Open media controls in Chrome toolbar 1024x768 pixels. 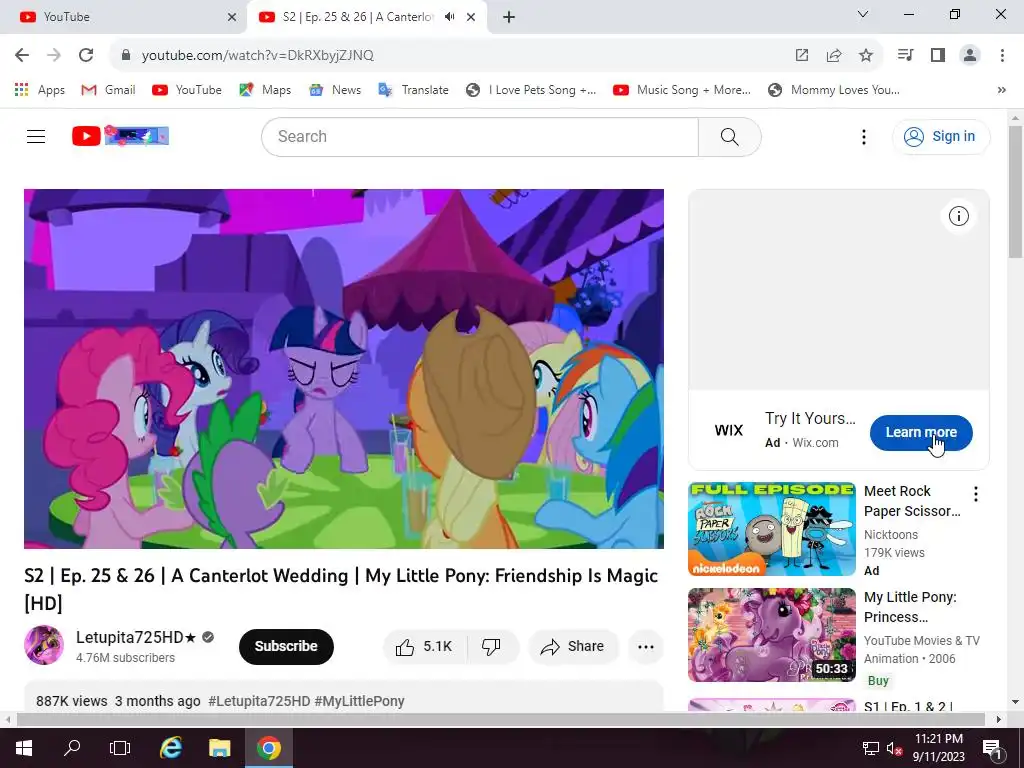click(x=906, y=55)
